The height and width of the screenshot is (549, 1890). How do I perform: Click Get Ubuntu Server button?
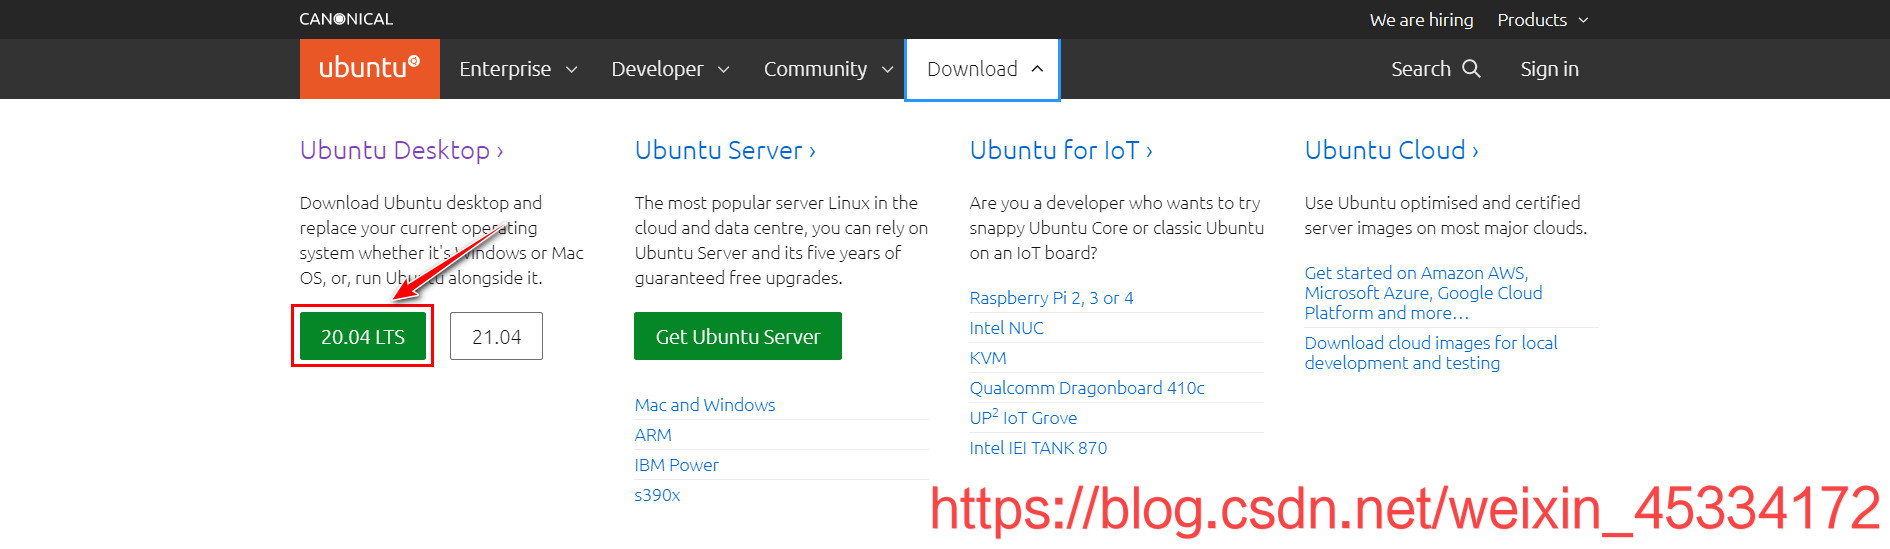(x=738, y=337)
